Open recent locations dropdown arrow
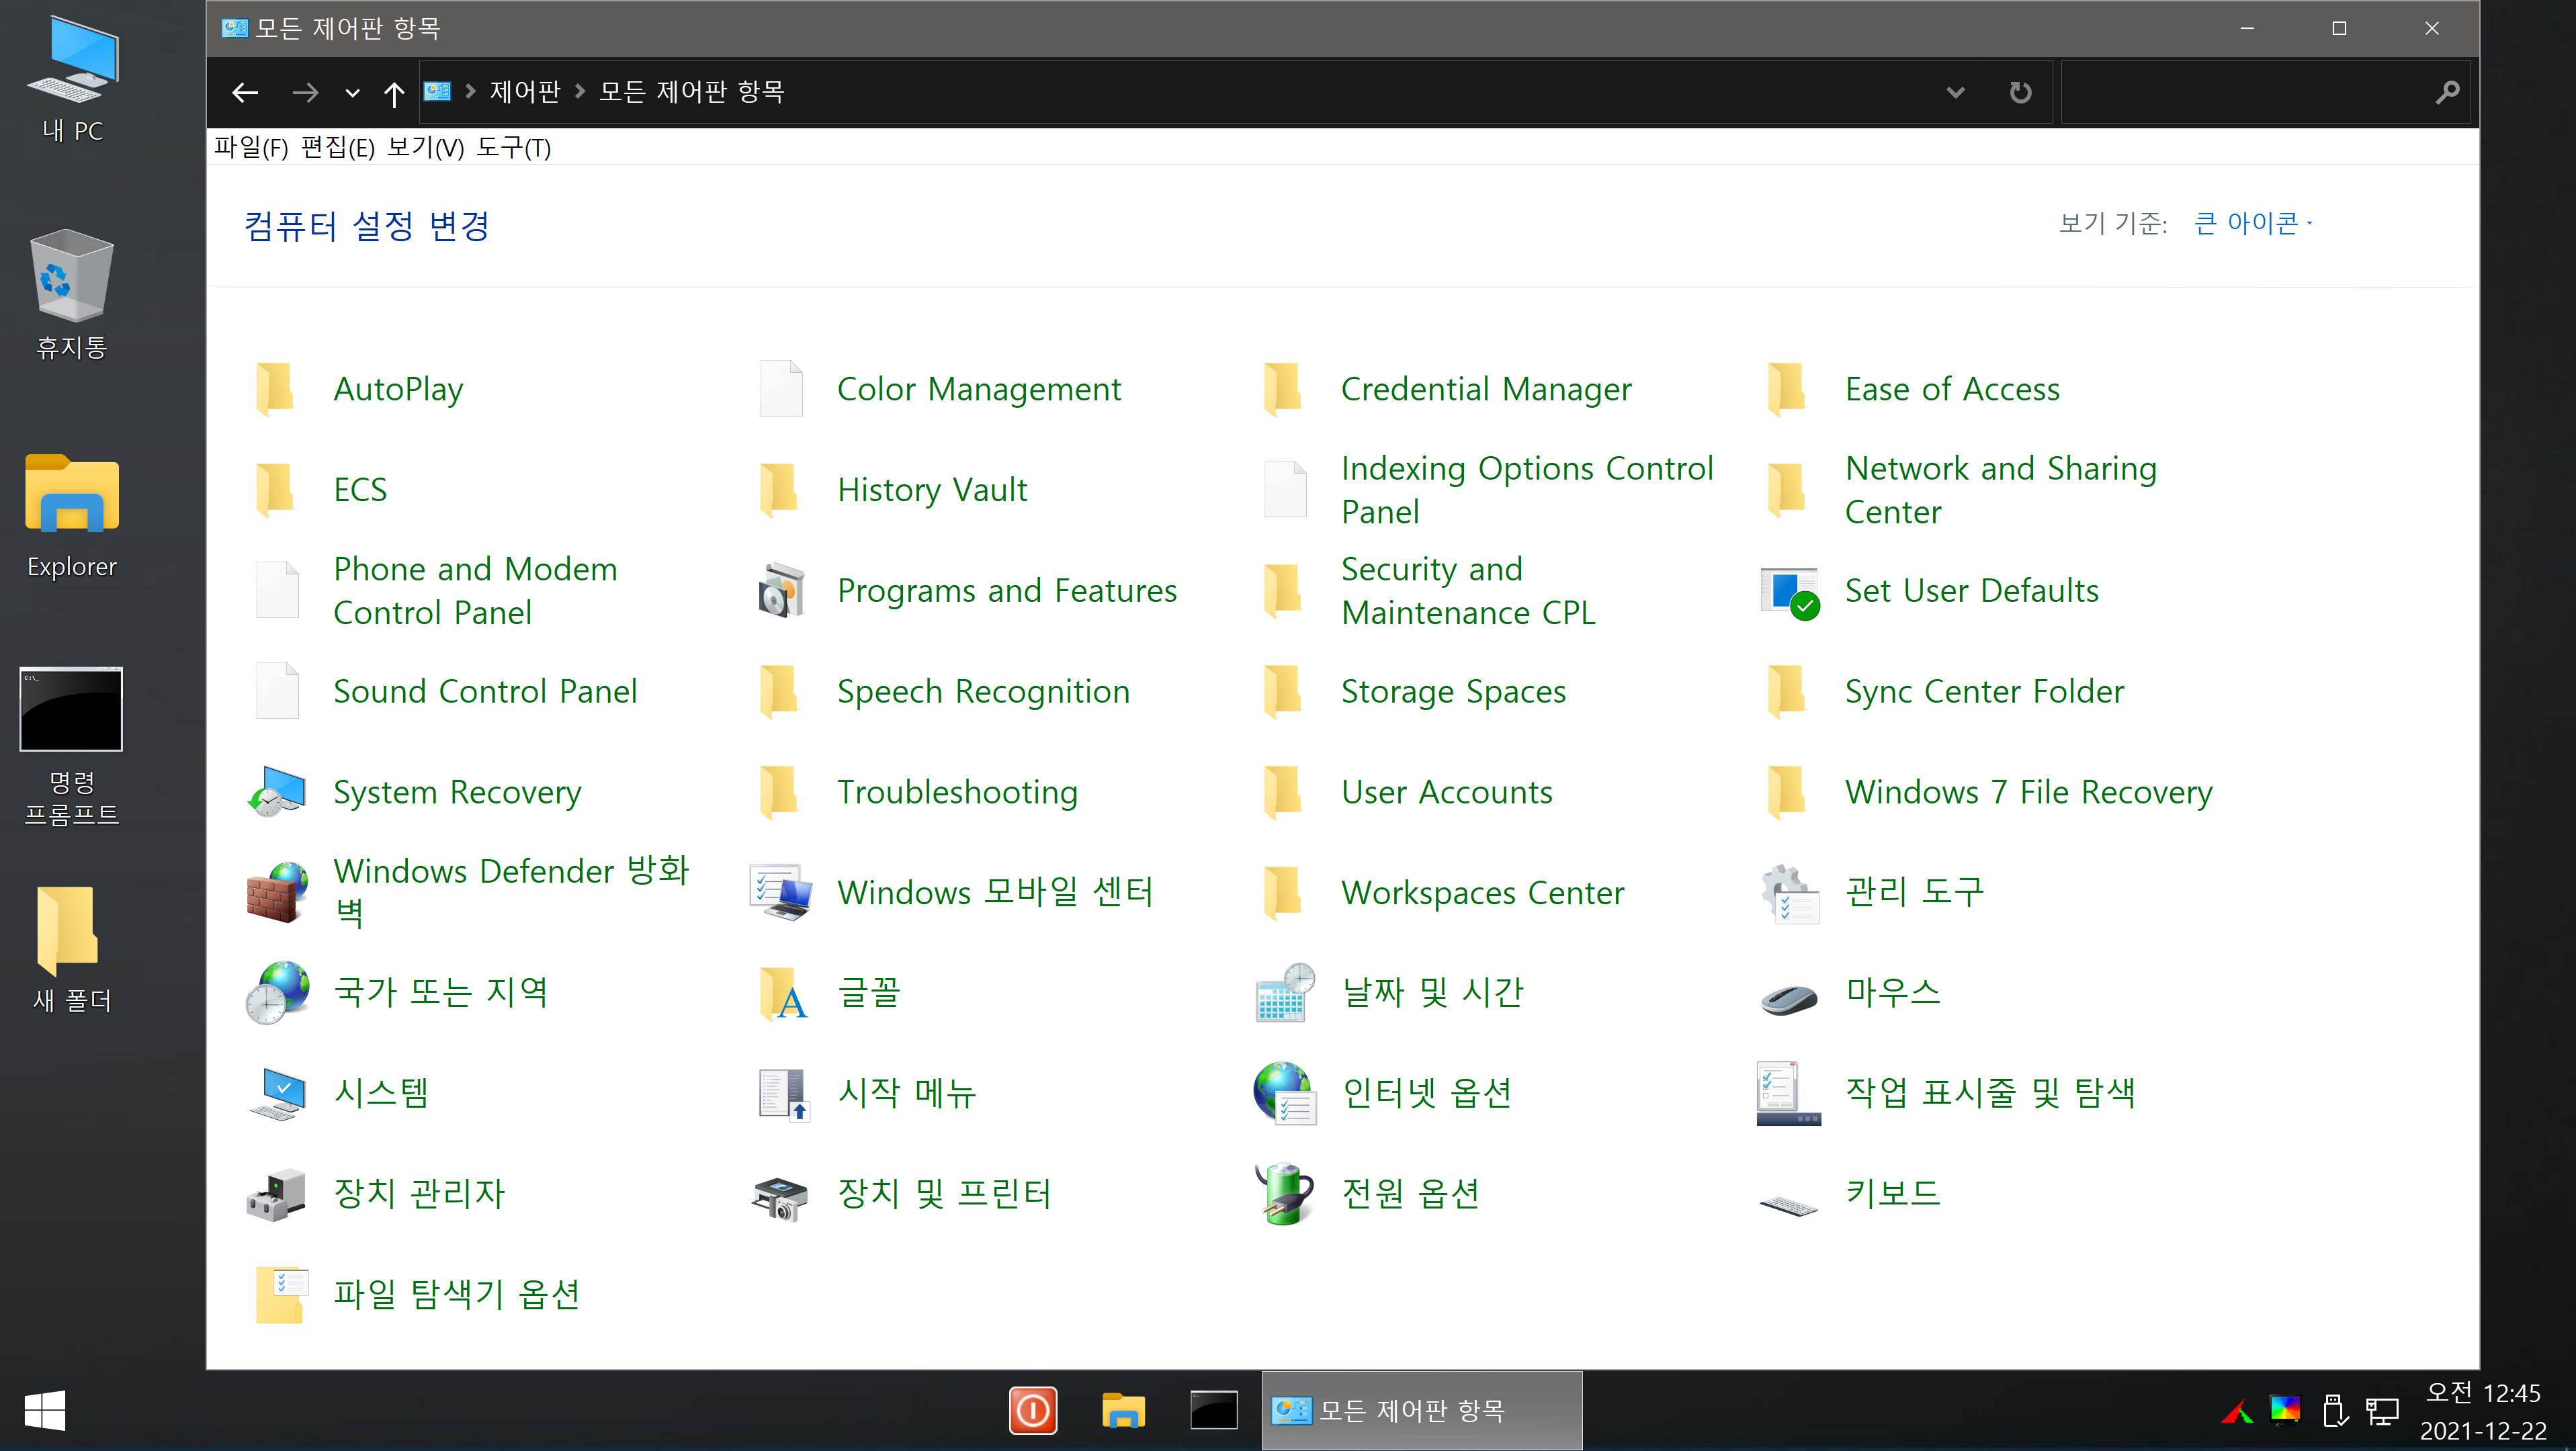 (x=352, y=93)
